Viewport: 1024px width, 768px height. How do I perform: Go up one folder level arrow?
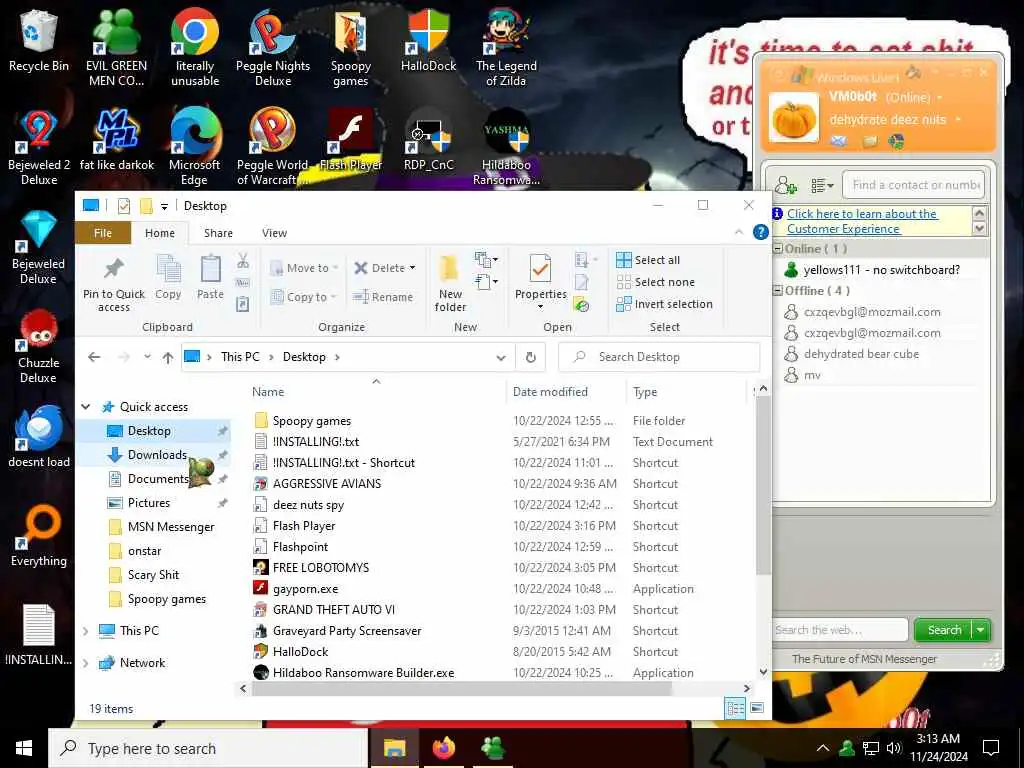click(168, 357)
